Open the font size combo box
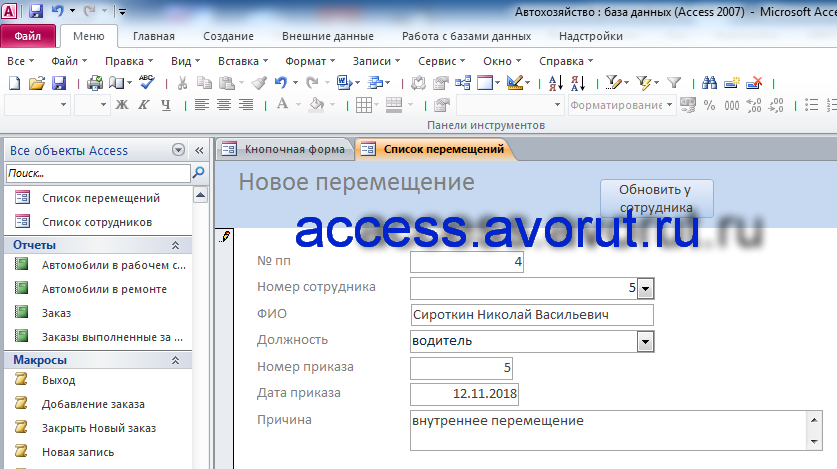This screenshot has height=469, width=837. pos(92,105)
